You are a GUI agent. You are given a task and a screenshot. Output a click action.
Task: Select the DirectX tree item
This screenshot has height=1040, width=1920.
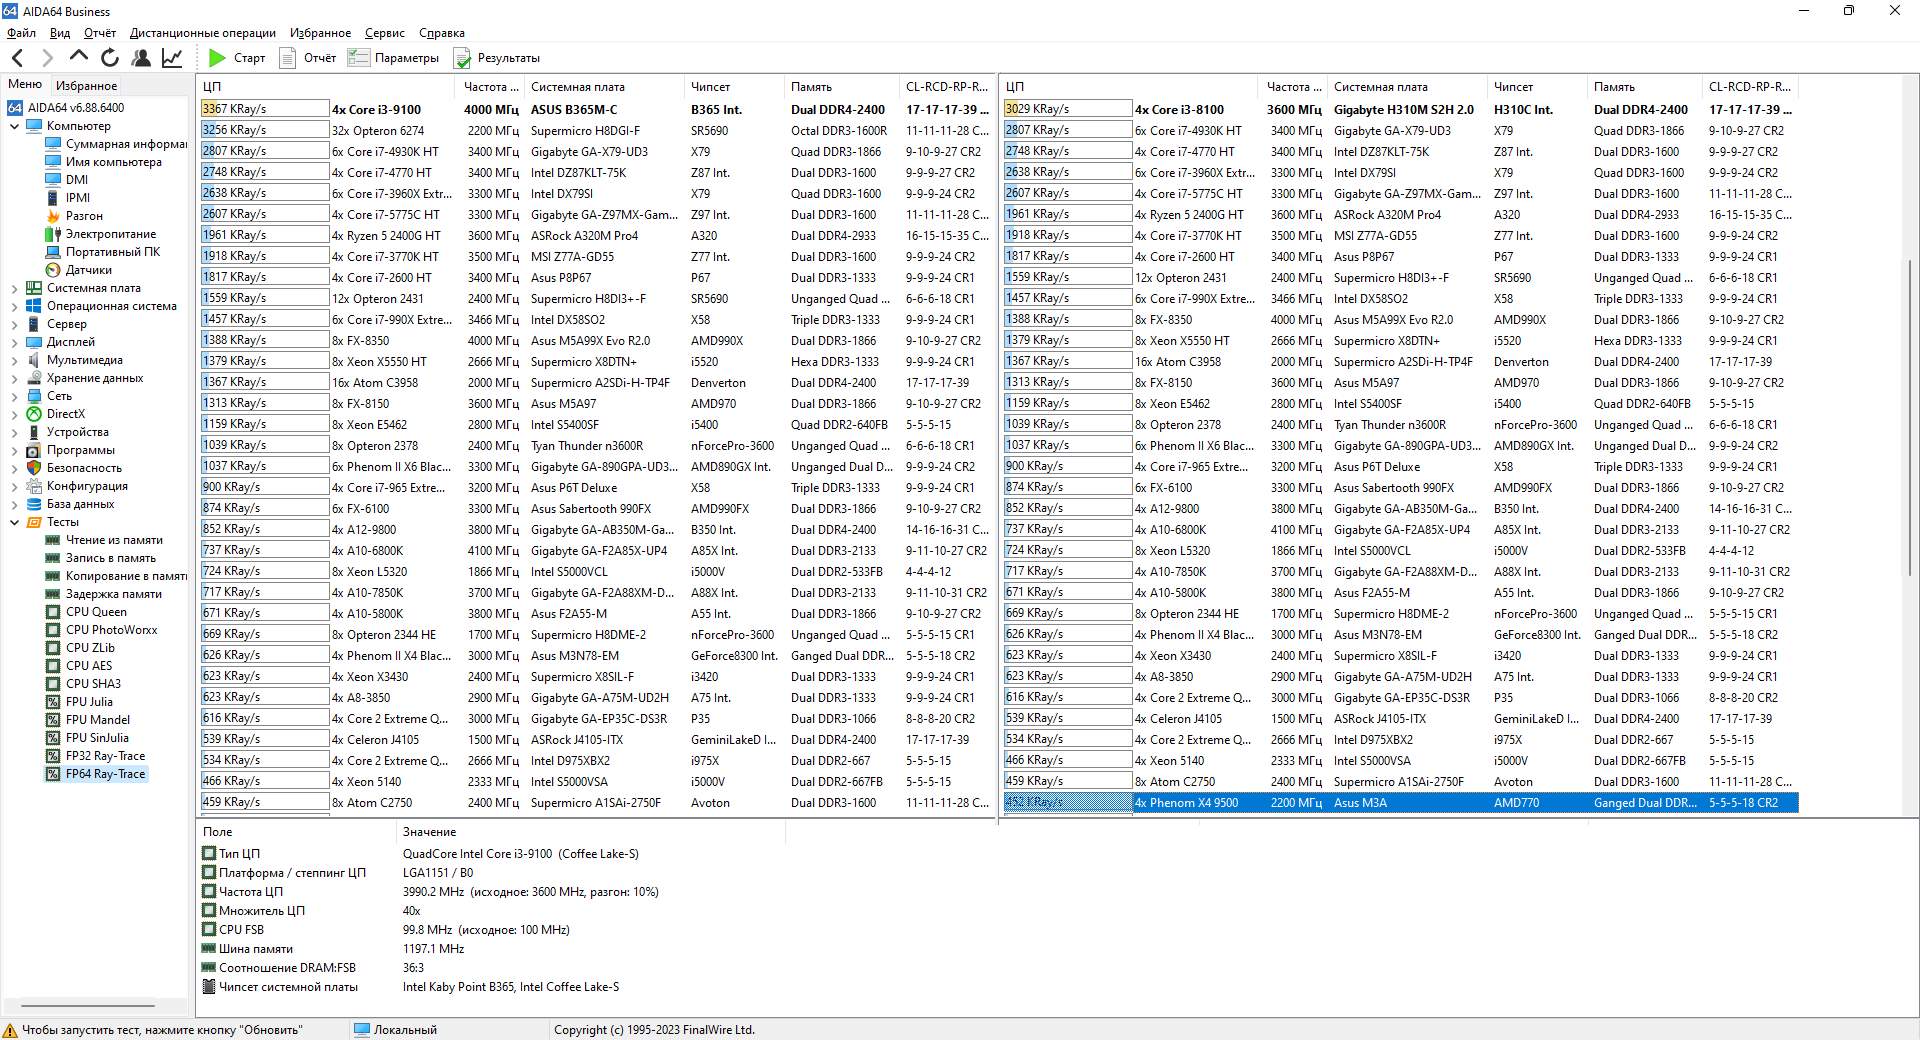click(56, 414)
